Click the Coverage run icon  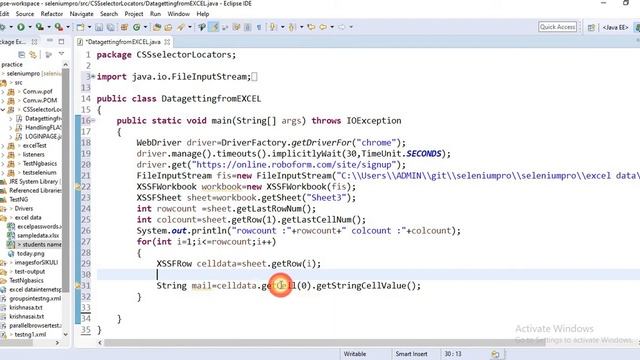pos(39,27)
